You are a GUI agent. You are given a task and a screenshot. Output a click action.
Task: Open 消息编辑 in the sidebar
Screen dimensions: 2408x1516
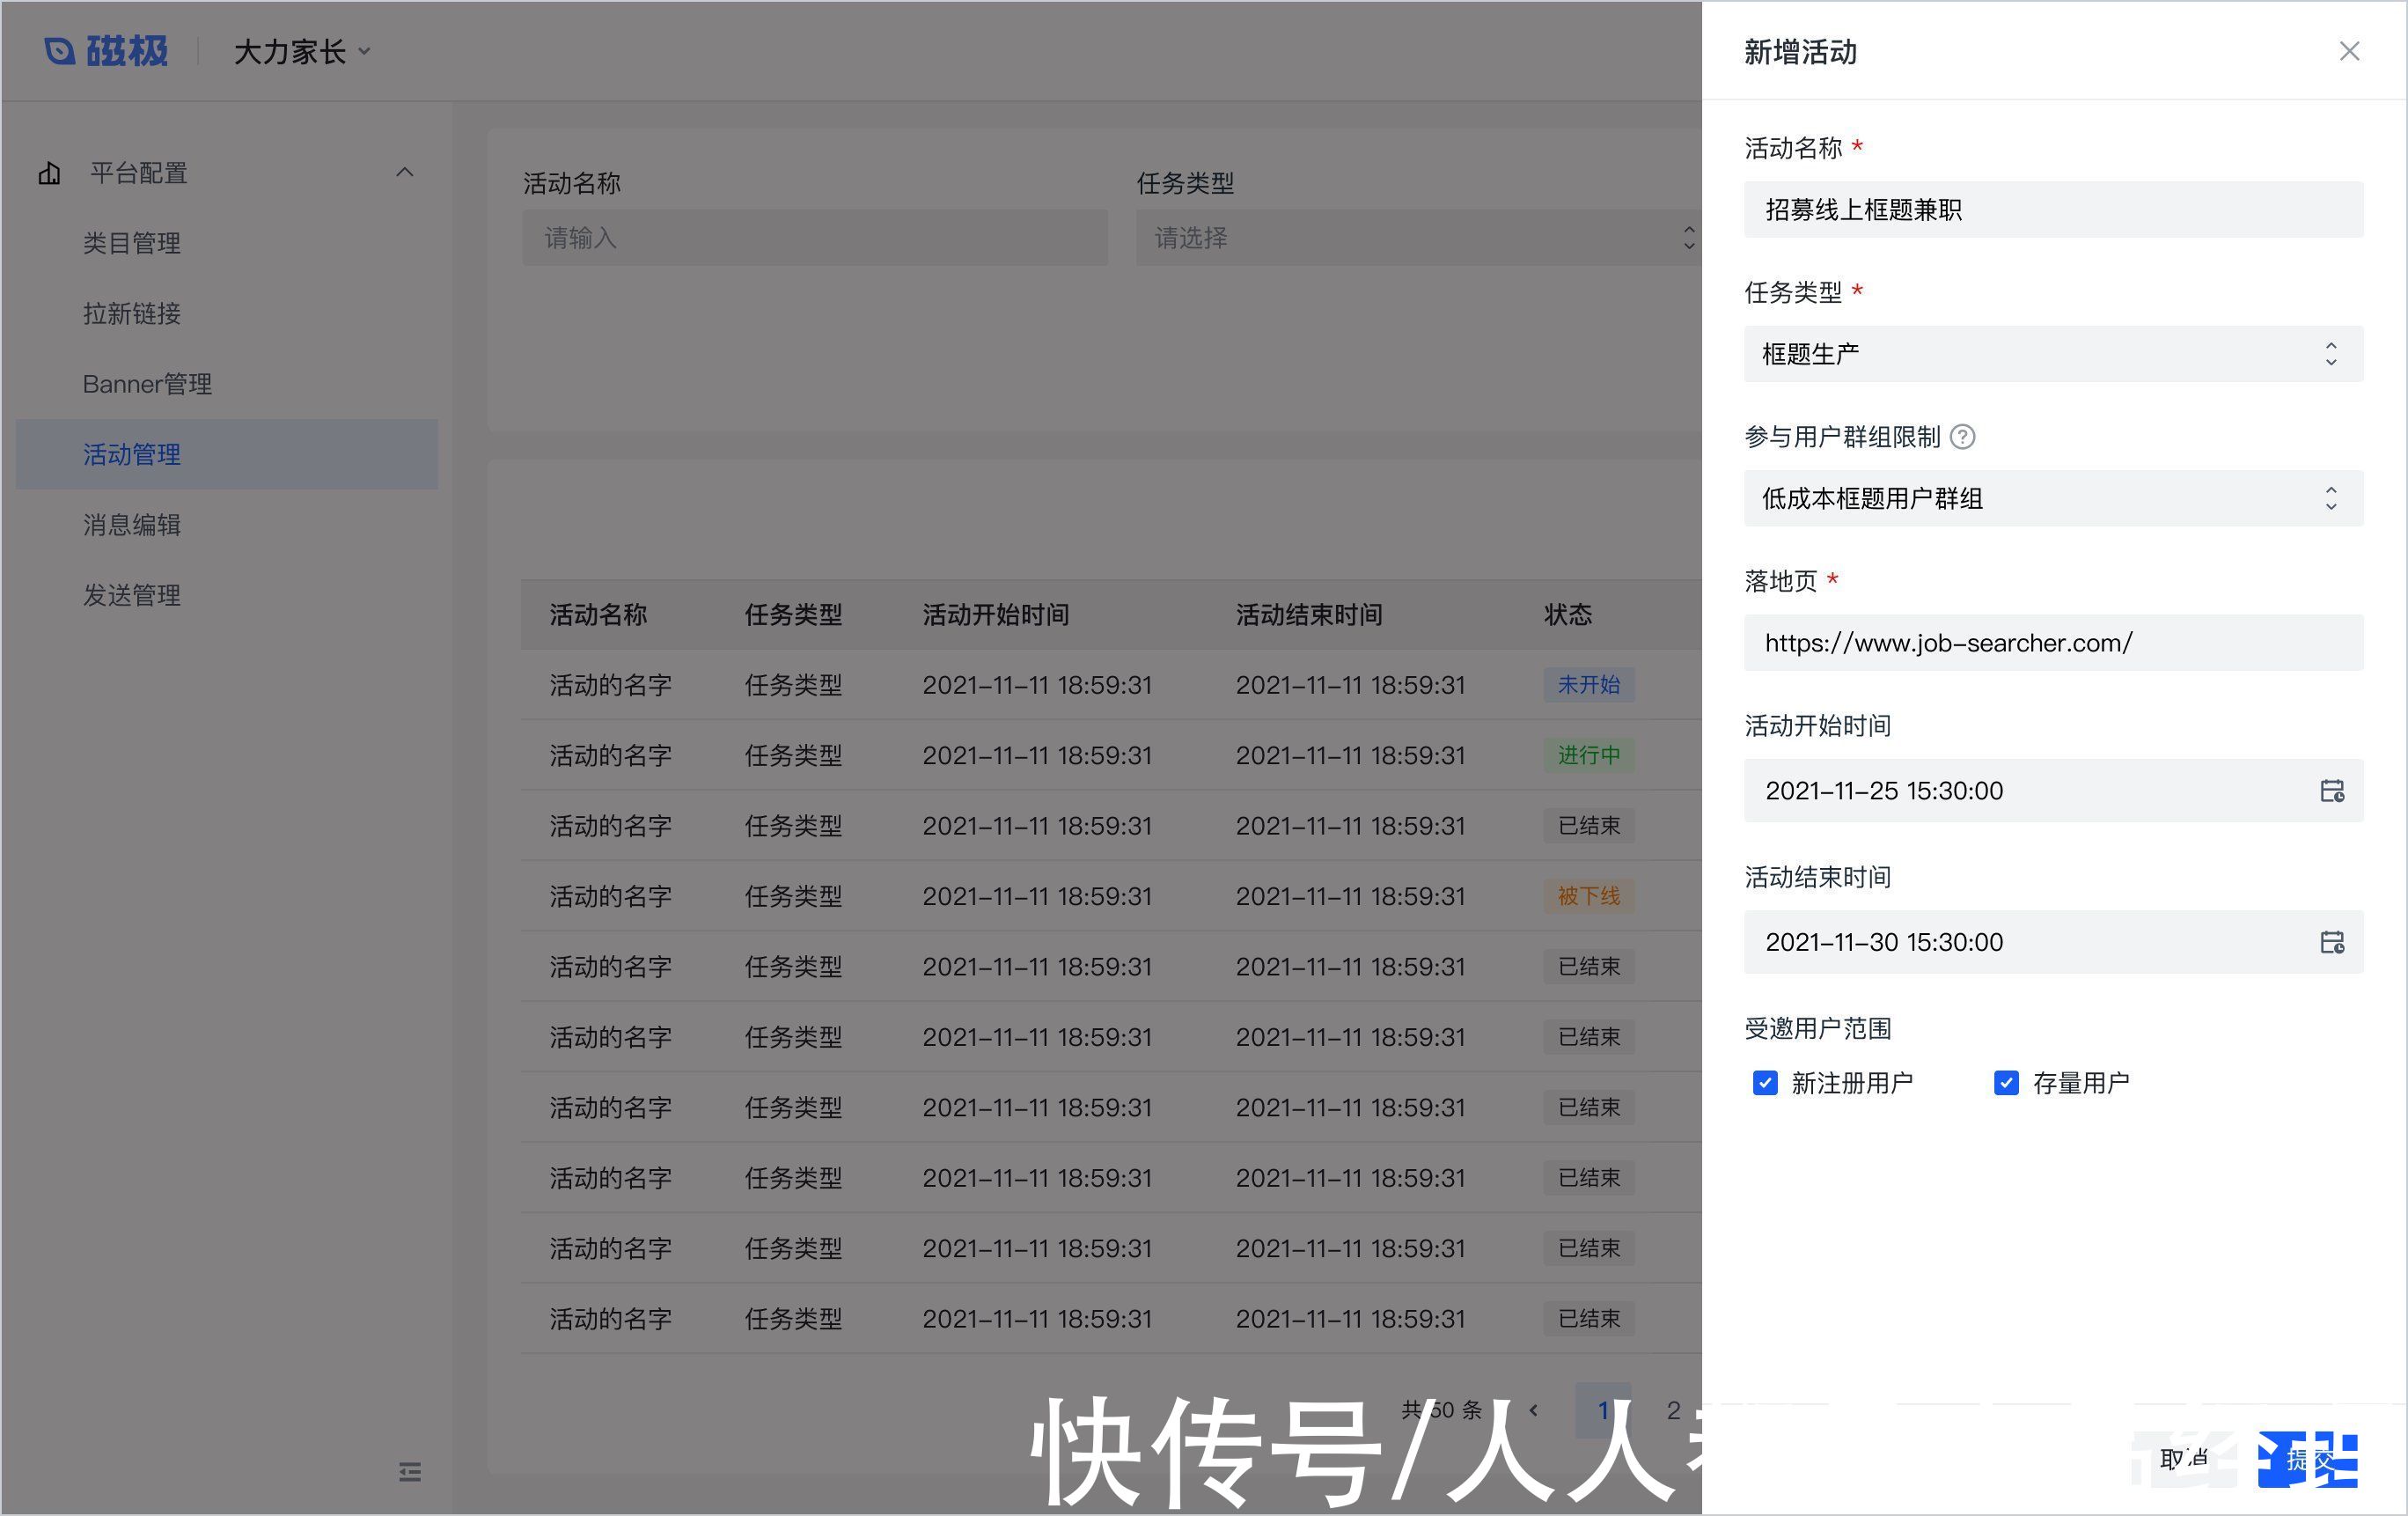[132, 525]
